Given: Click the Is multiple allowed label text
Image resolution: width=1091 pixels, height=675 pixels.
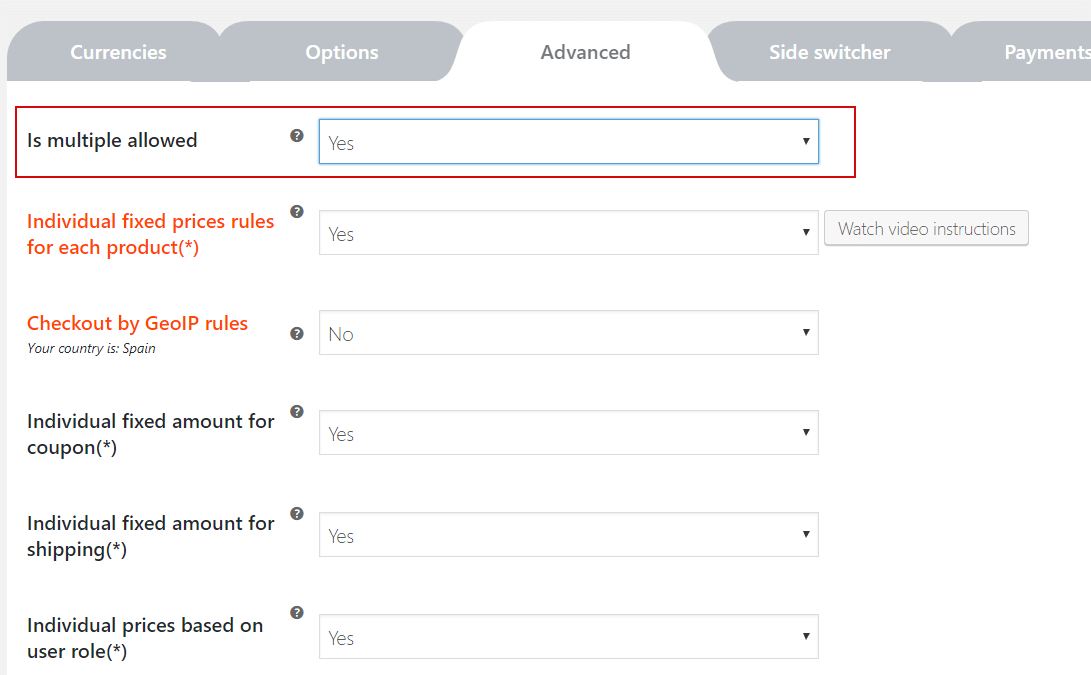Looking at the screenshot, I should 112,141.
